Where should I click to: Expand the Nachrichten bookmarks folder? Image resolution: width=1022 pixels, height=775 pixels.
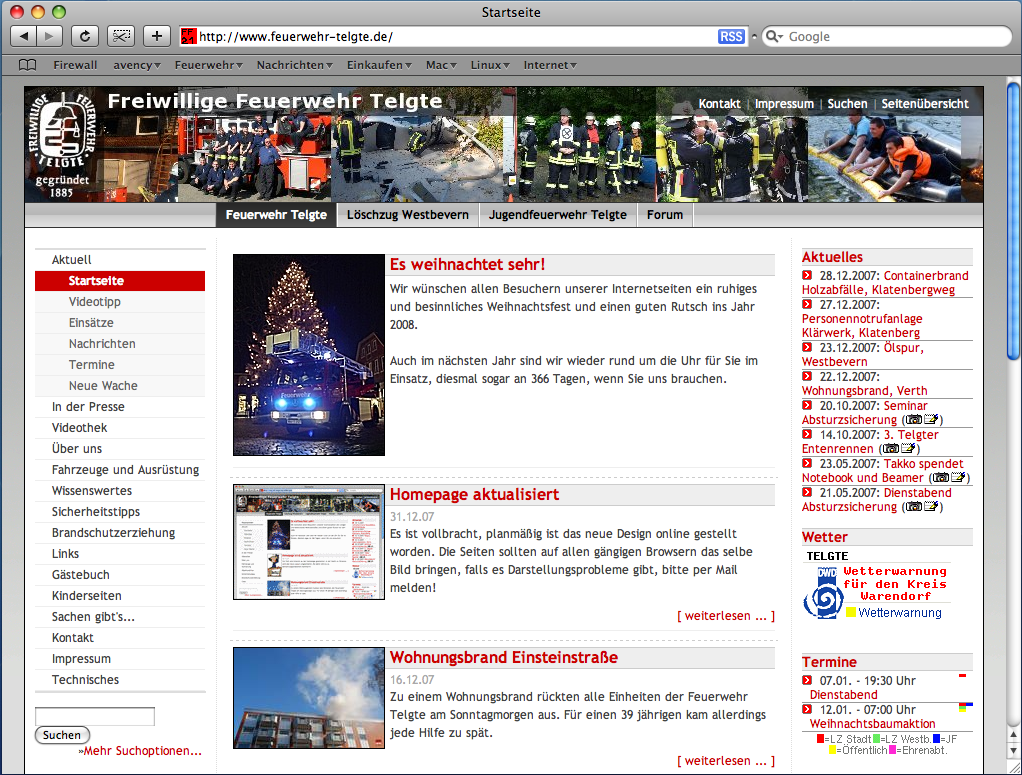[x=295, y=65]
